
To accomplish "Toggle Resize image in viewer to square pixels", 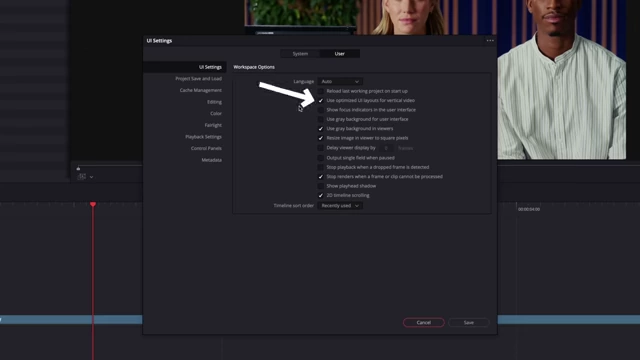I will click(321, 138).
